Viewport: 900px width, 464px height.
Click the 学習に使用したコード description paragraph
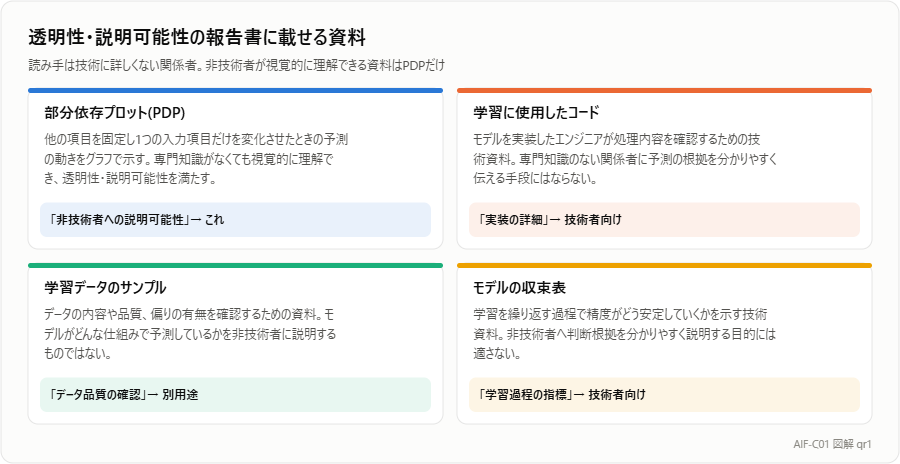click(x=624, y=159)
